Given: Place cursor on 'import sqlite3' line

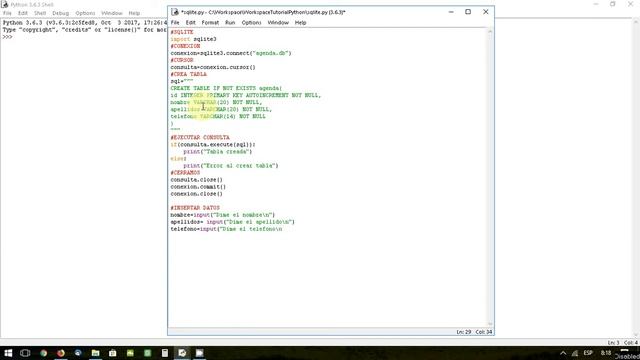Looking at the screenshot, I should point(193,39).
